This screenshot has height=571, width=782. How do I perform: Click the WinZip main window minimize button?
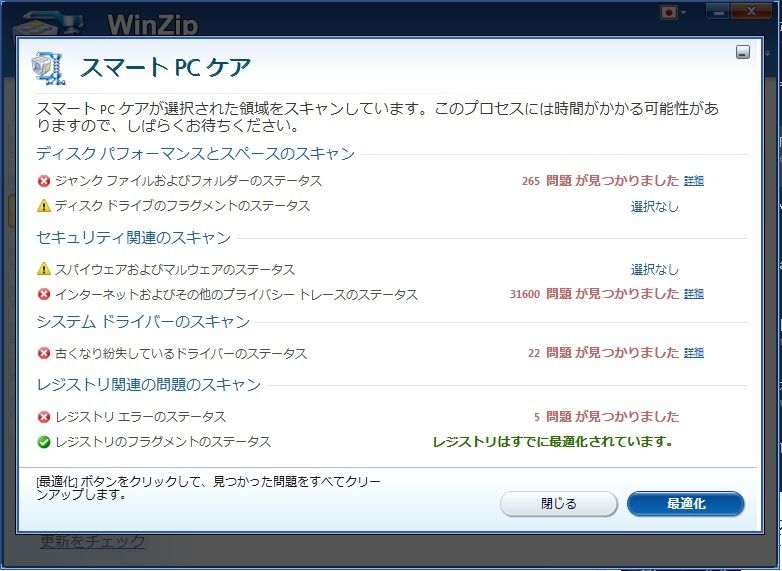tap(719, 11)
